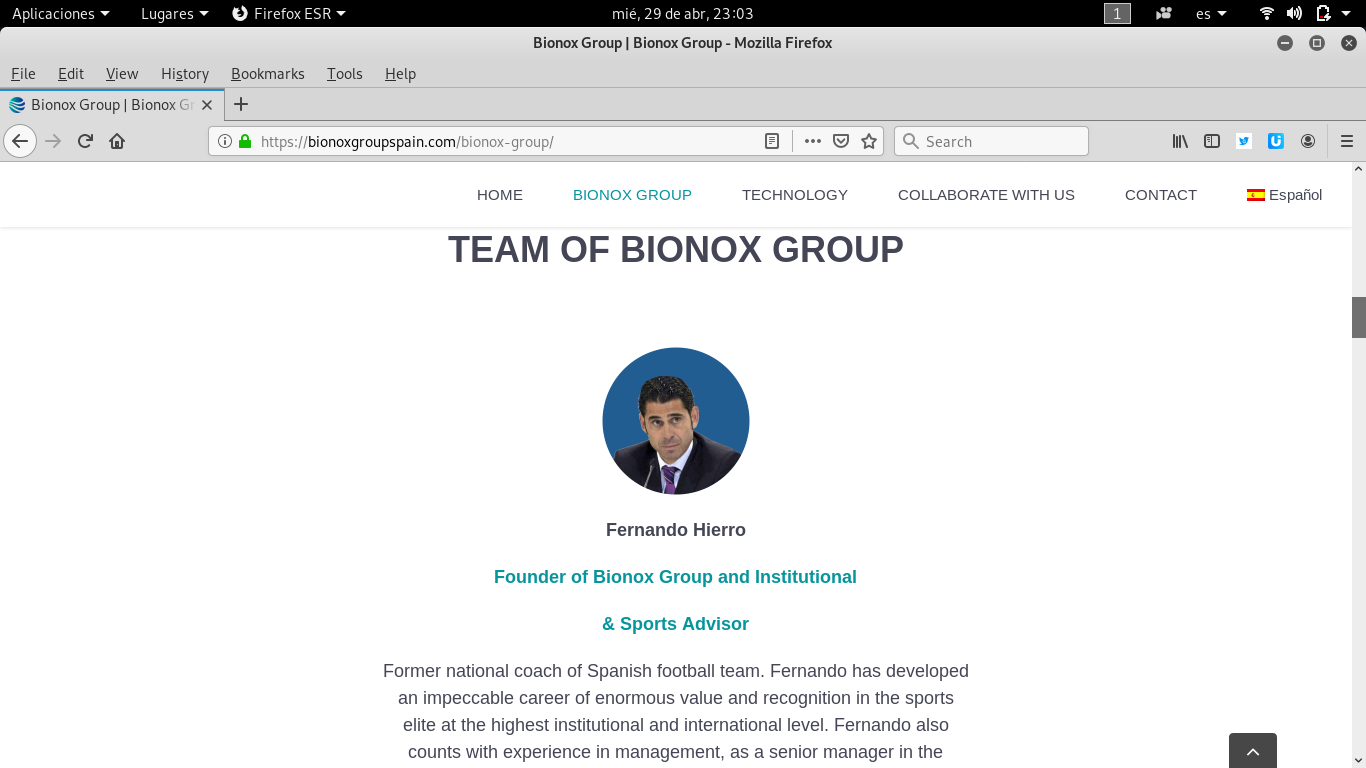Open the Aplicaciones menu
This screenshot has width=1366, height=768.
point(60,13)
